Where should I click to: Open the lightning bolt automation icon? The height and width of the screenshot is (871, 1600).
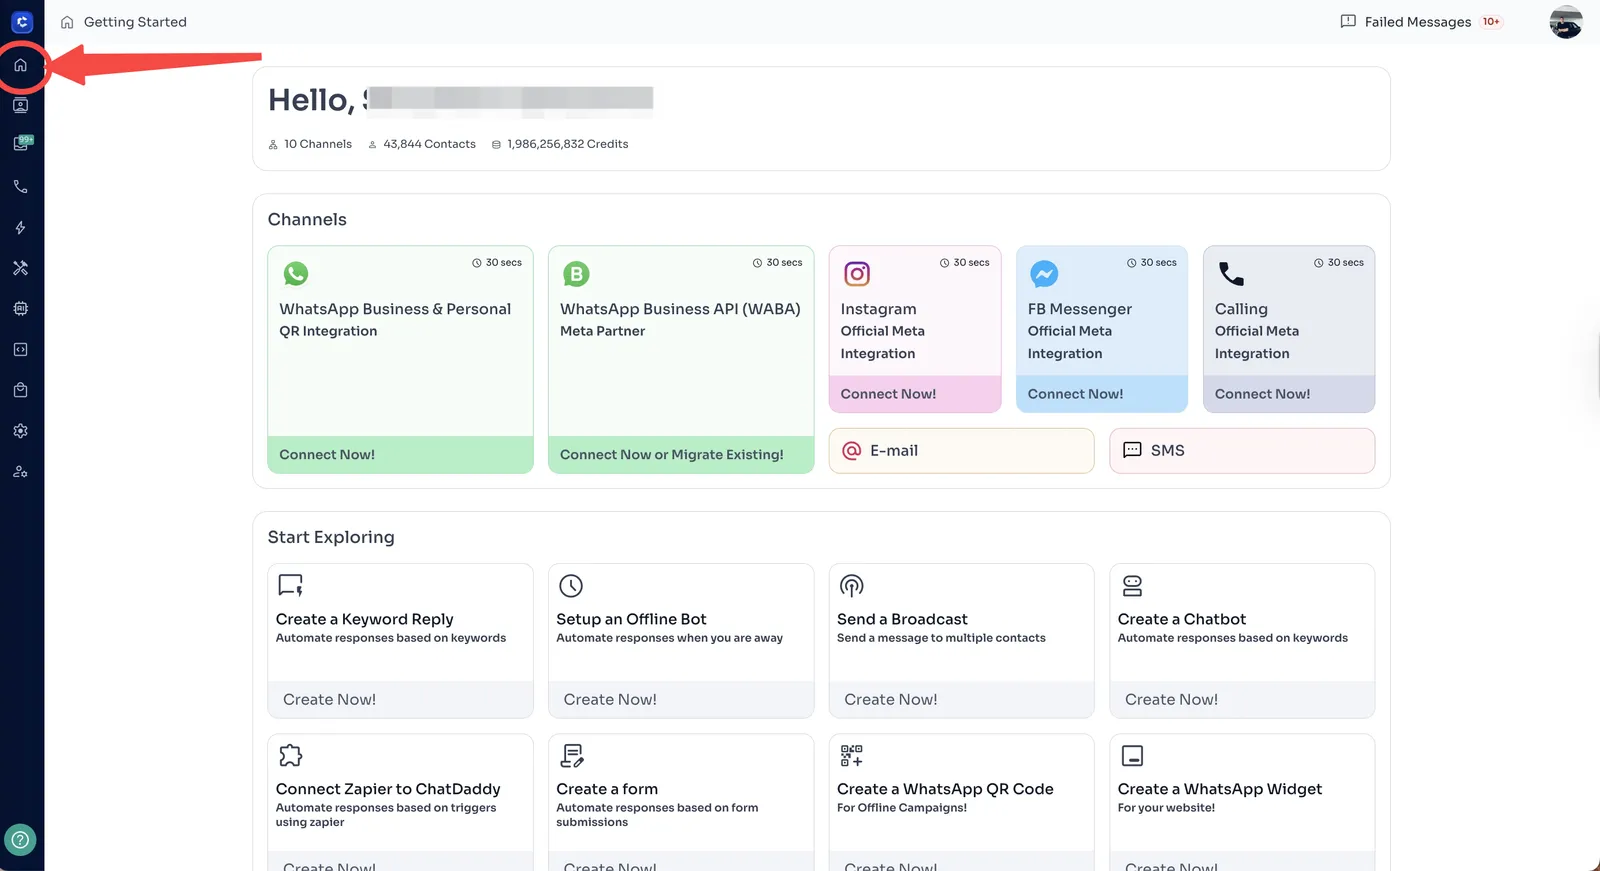(20, 228)
